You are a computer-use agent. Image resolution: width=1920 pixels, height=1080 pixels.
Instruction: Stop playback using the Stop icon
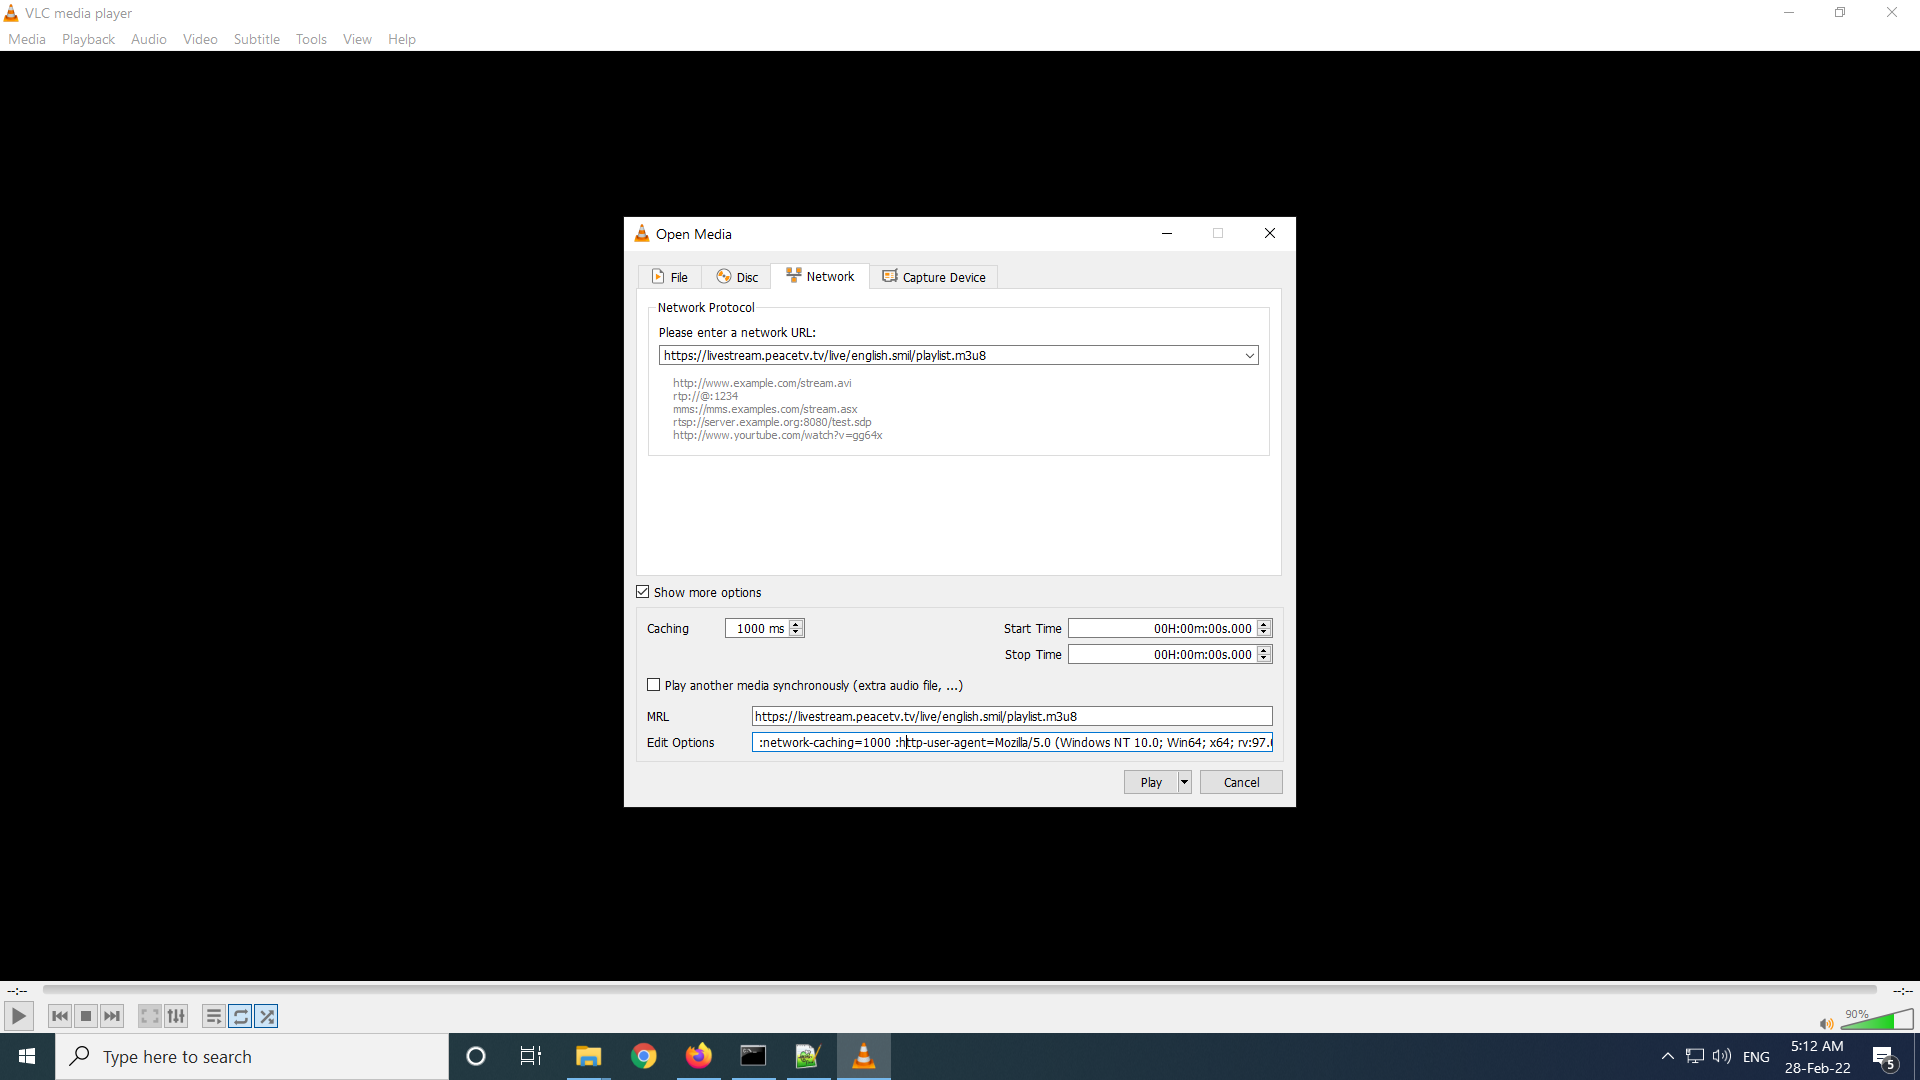coord(85,1015)
